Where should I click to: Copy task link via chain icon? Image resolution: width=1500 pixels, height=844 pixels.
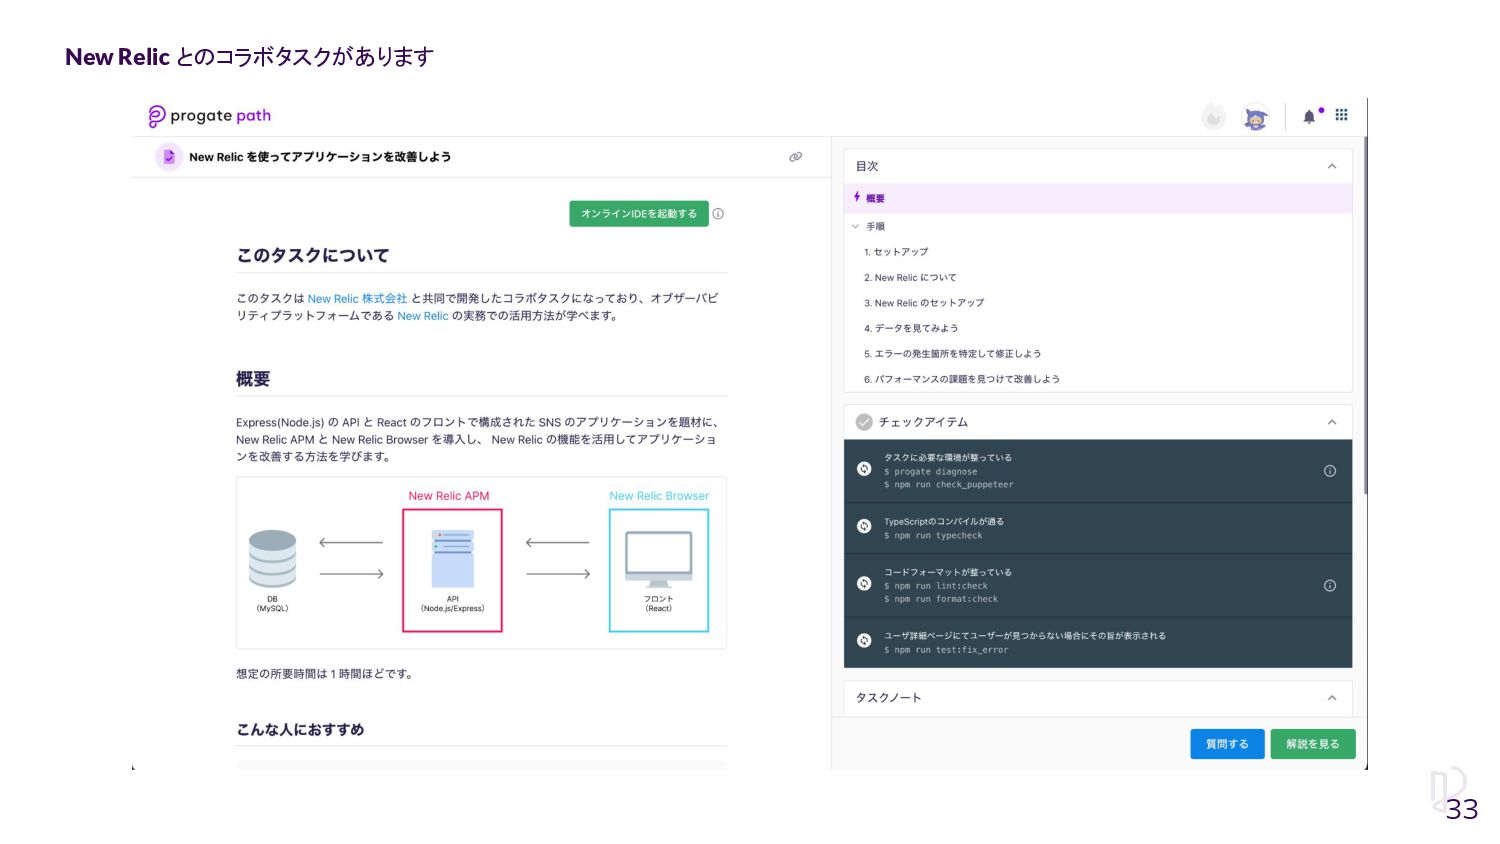[795, 157]
